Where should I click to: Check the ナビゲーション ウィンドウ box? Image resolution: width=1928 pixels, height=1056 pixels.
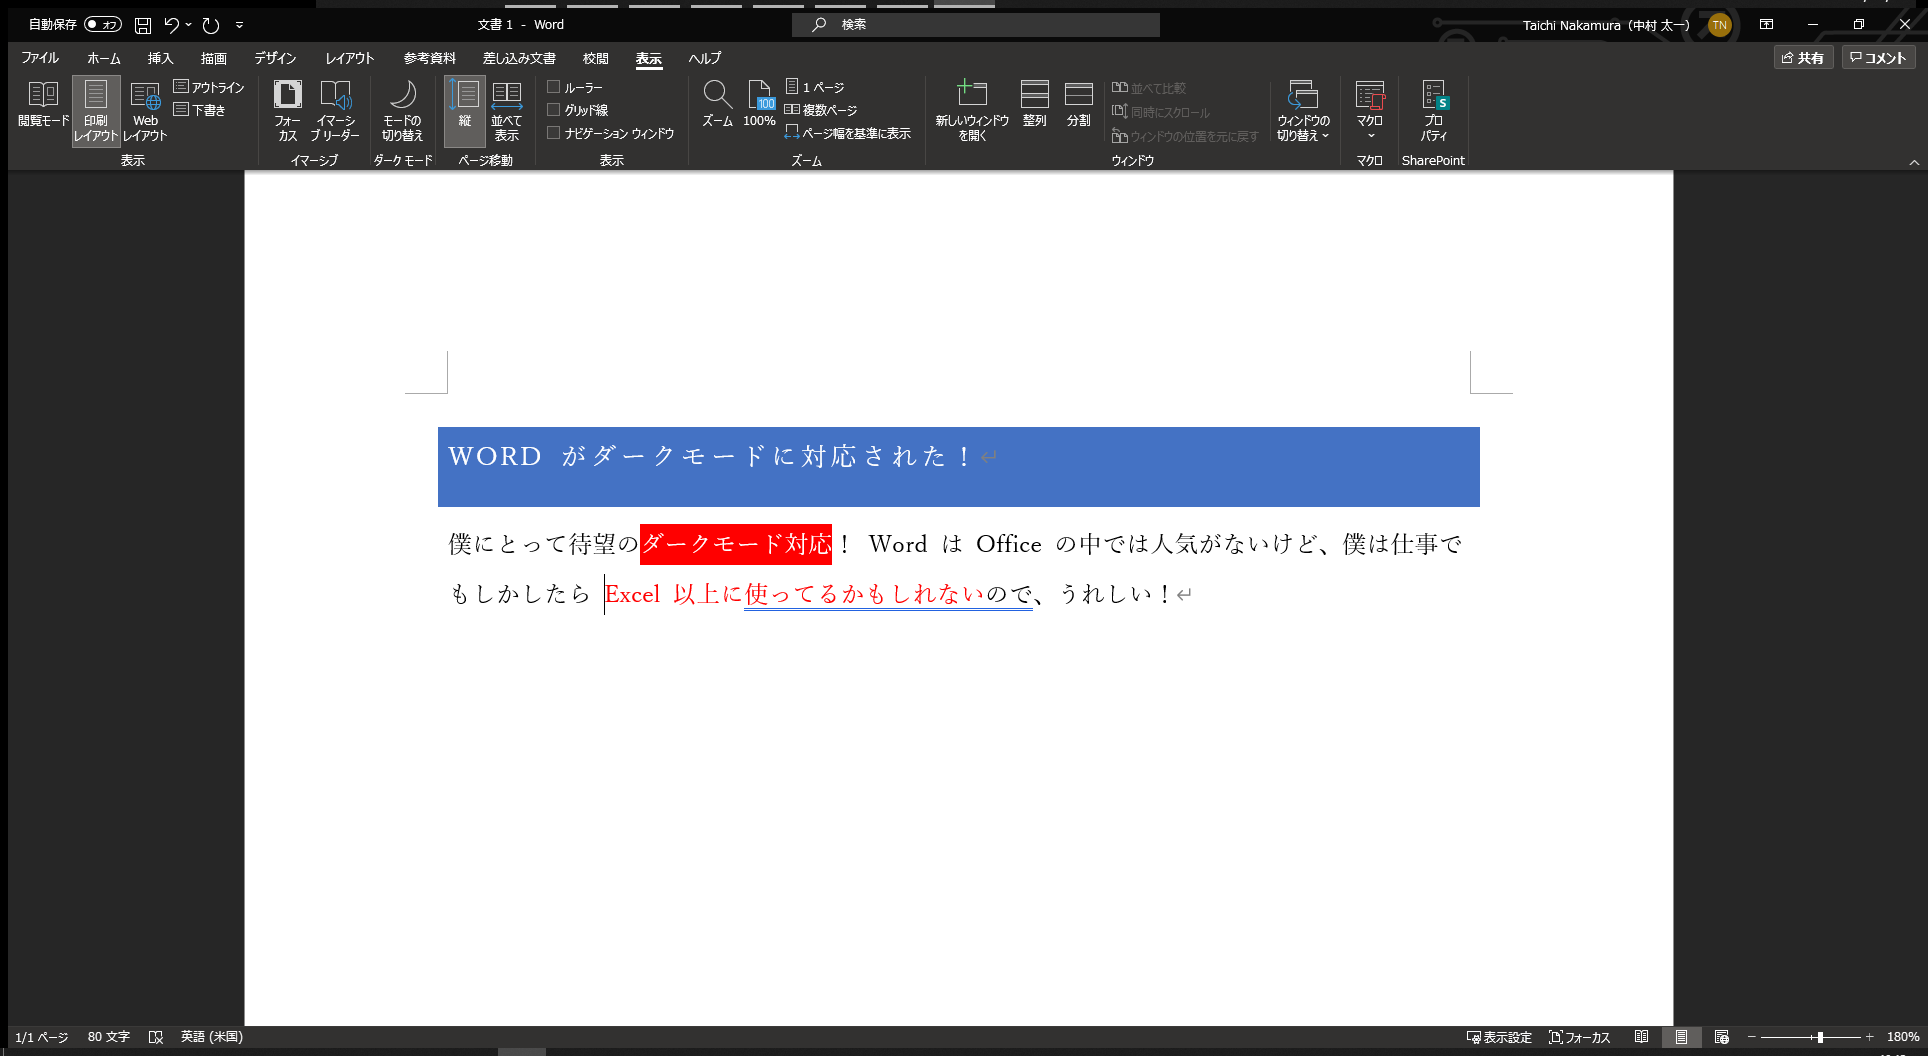tap(553, 133)
